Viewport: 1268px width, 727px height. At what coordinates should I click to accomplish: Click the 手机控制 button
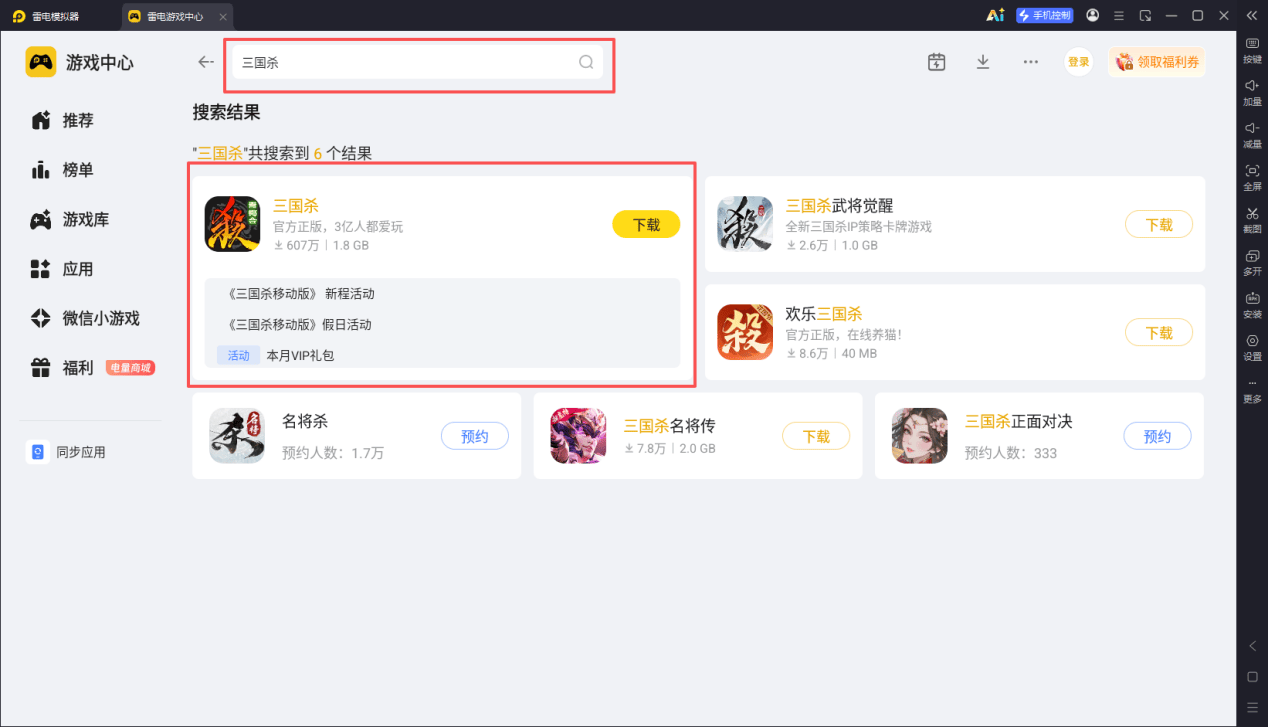tap(1044, 15)
